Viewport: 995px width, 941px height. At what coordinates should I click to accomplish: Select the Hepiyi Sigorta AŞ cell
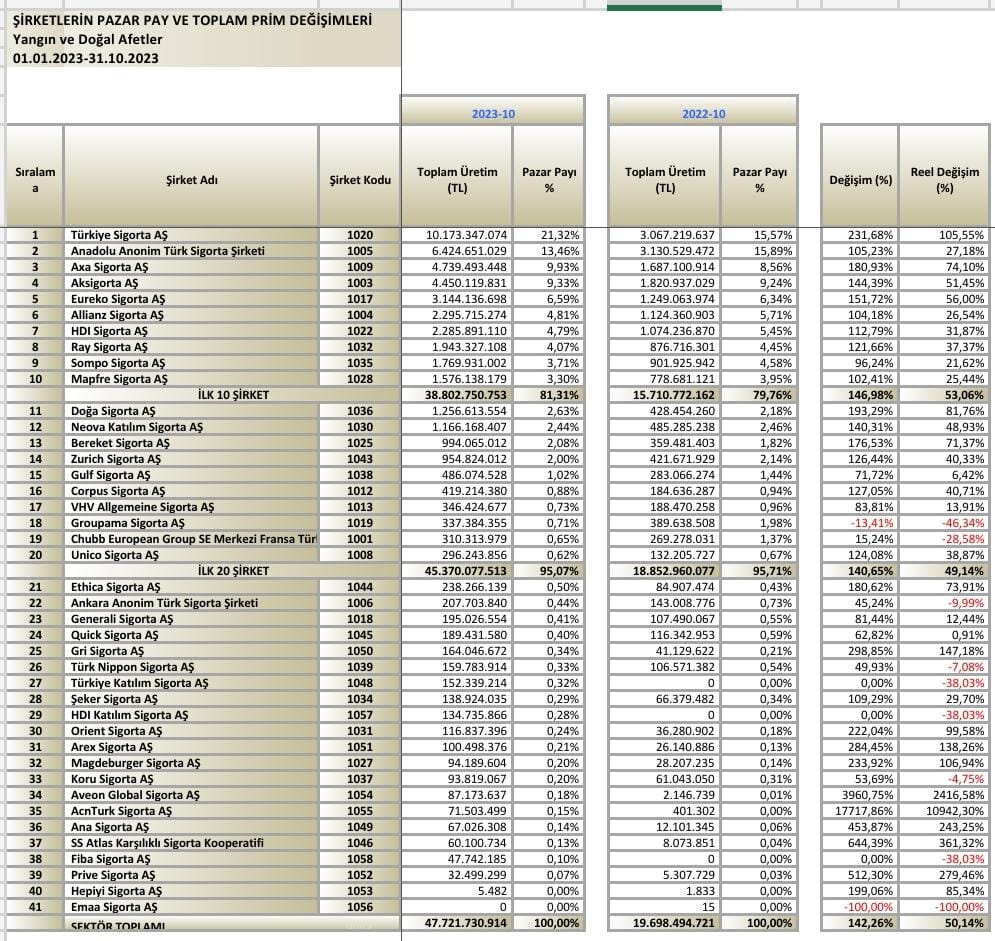[x=191, y=892]
